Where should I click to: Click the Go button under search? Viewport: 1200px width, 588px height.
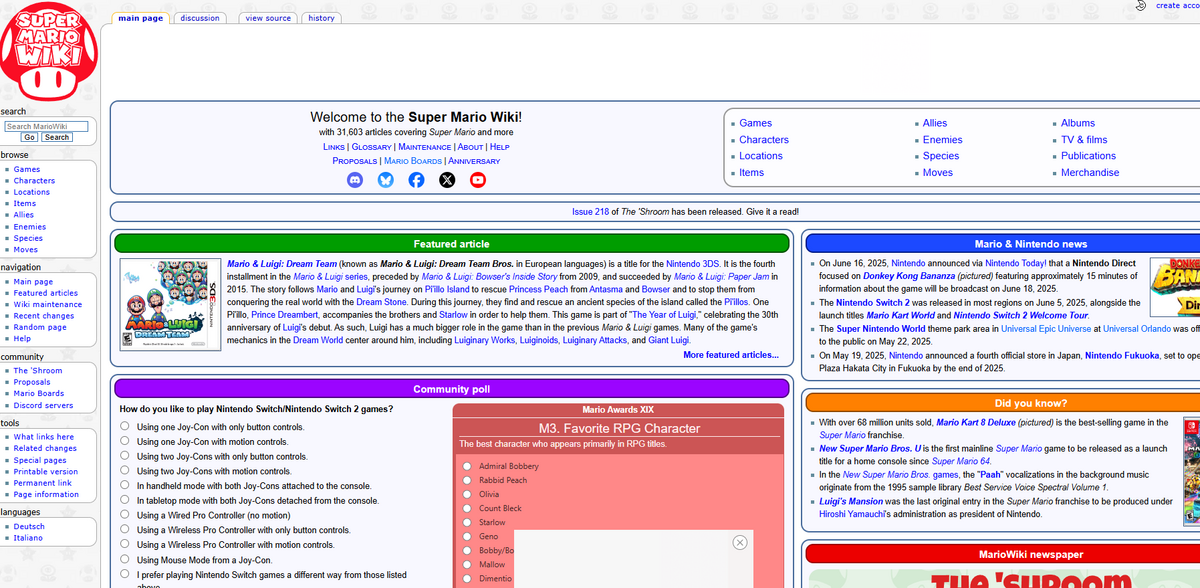(30, 137)
